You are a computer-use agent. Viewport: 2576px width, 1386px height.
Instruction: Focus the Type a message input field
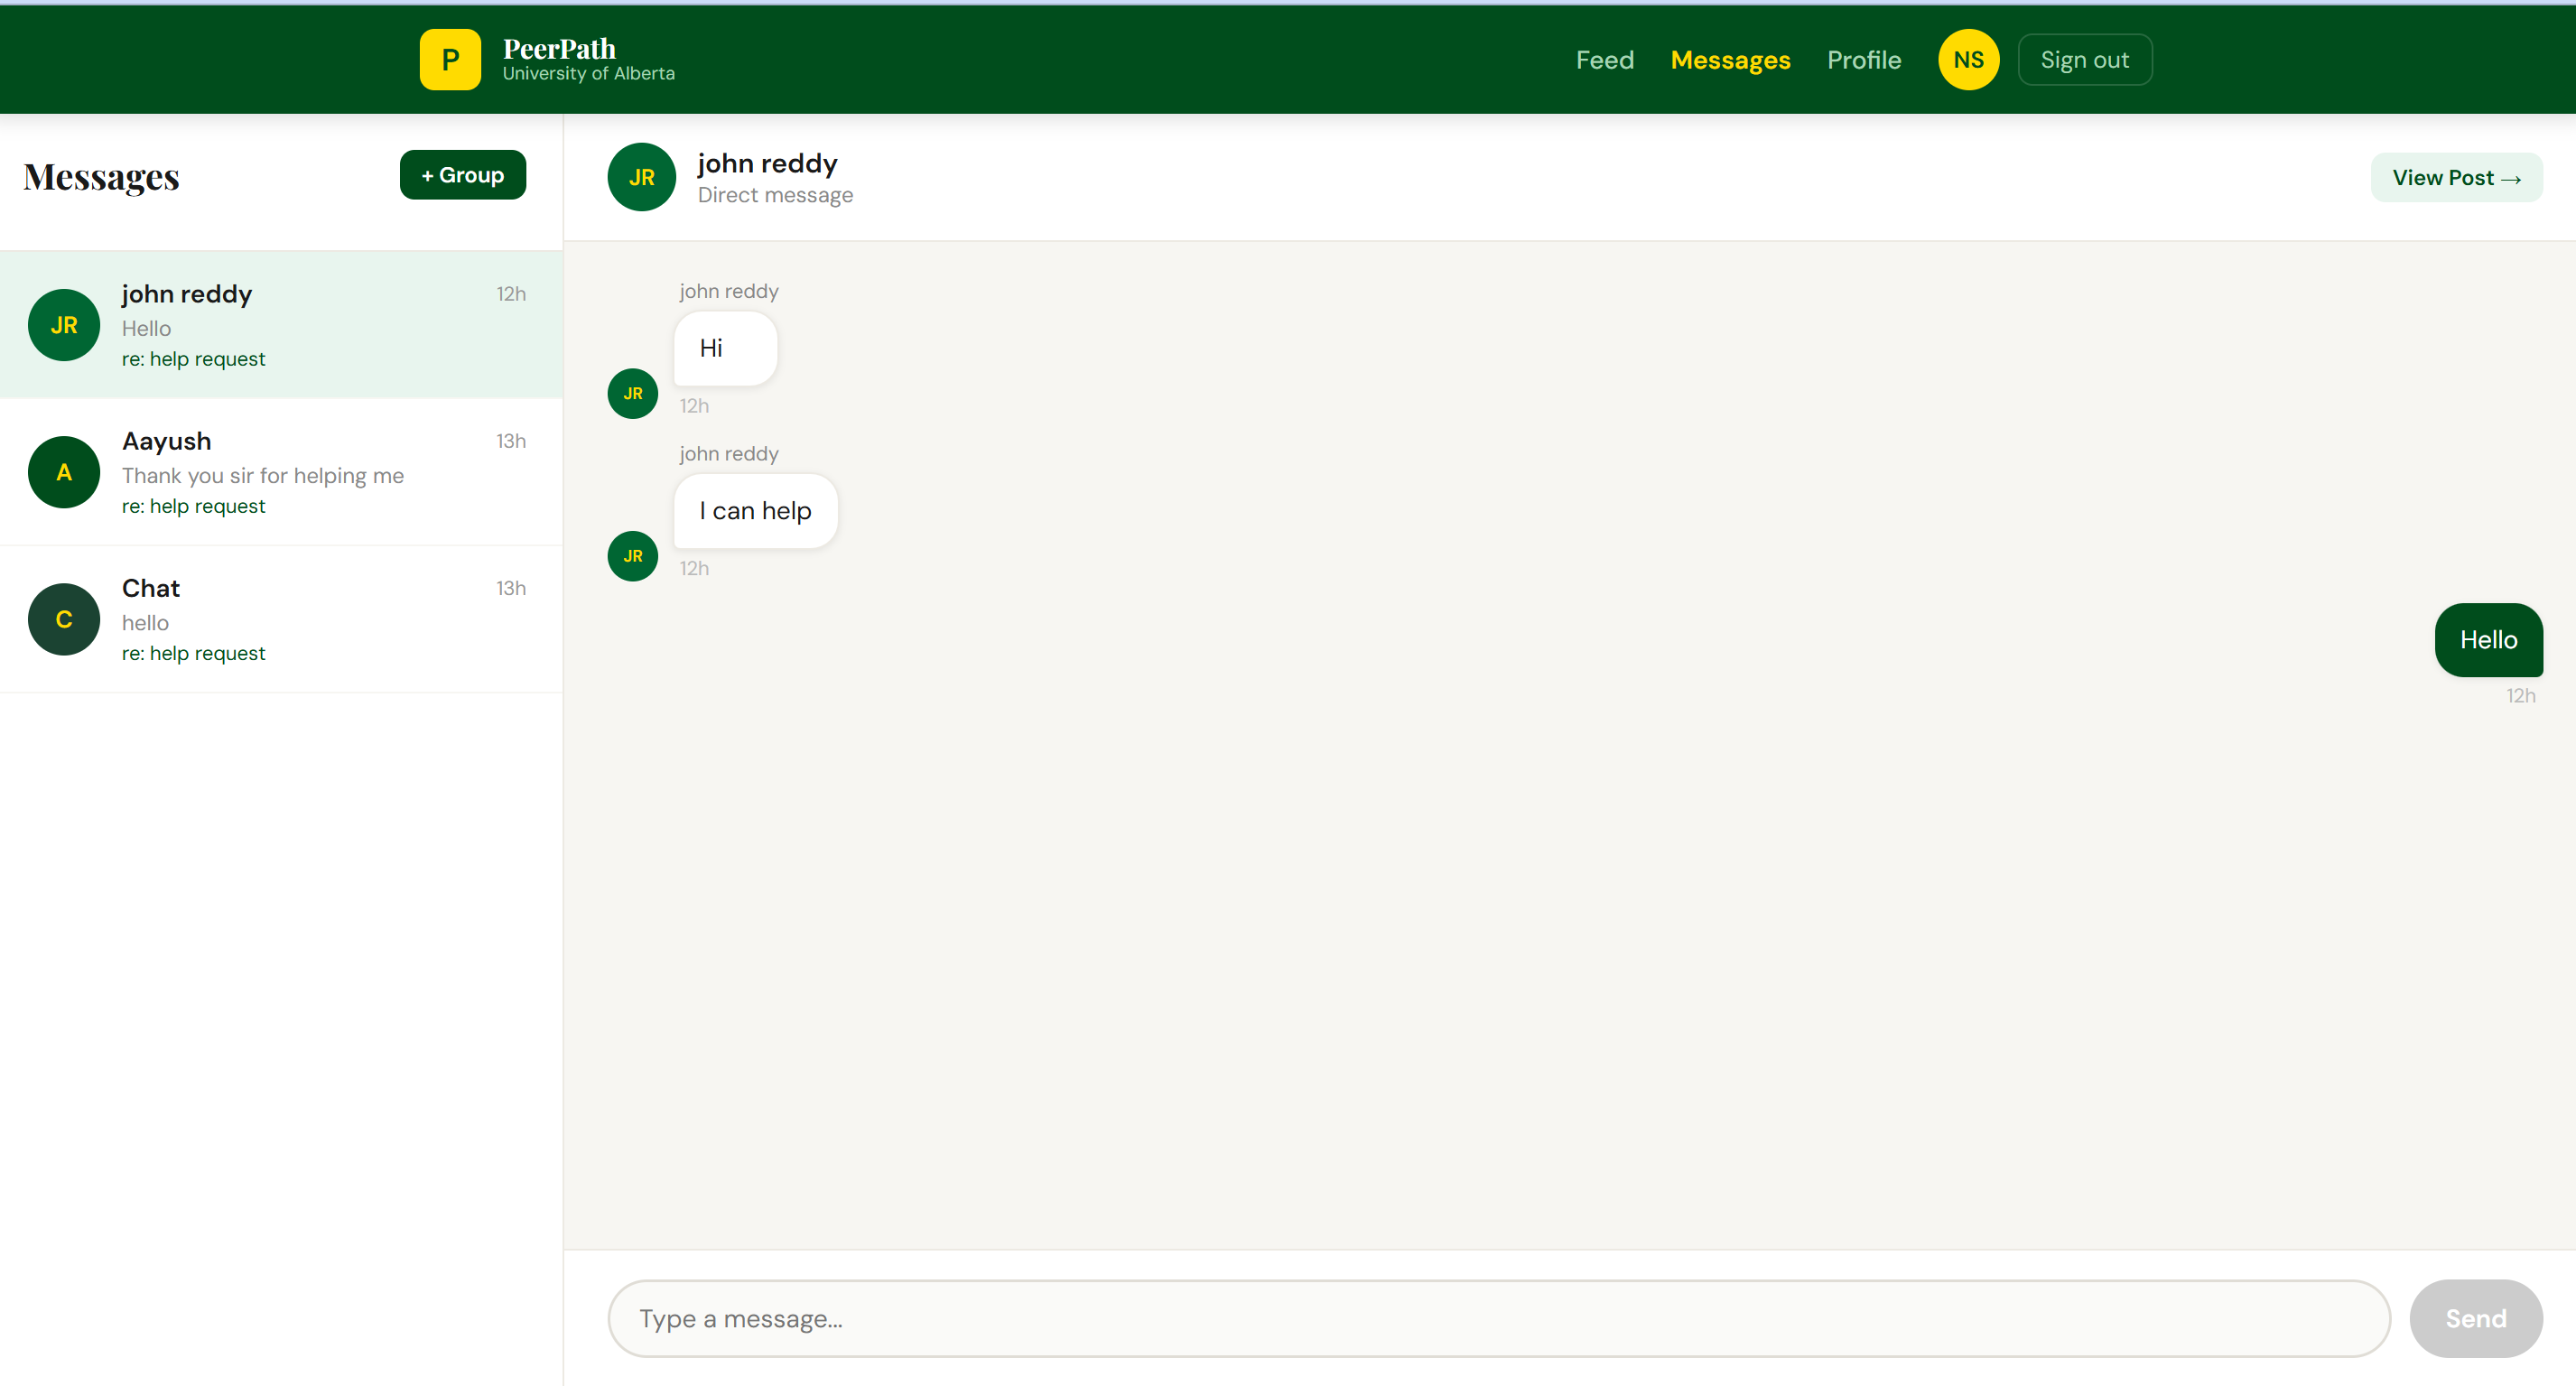[x=1497, y=1318]
